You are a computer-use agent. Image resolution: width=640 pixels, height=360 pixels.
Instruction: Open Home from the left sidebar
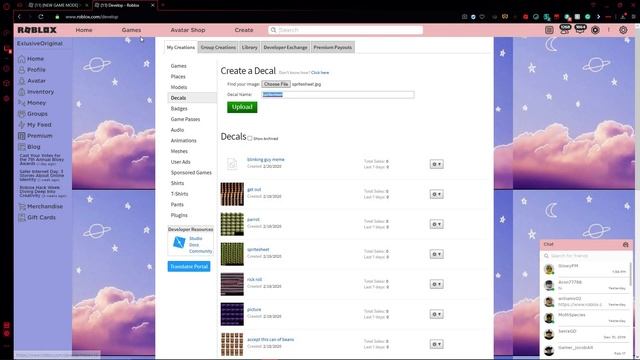pyautogui.click(x=31, y=59)
